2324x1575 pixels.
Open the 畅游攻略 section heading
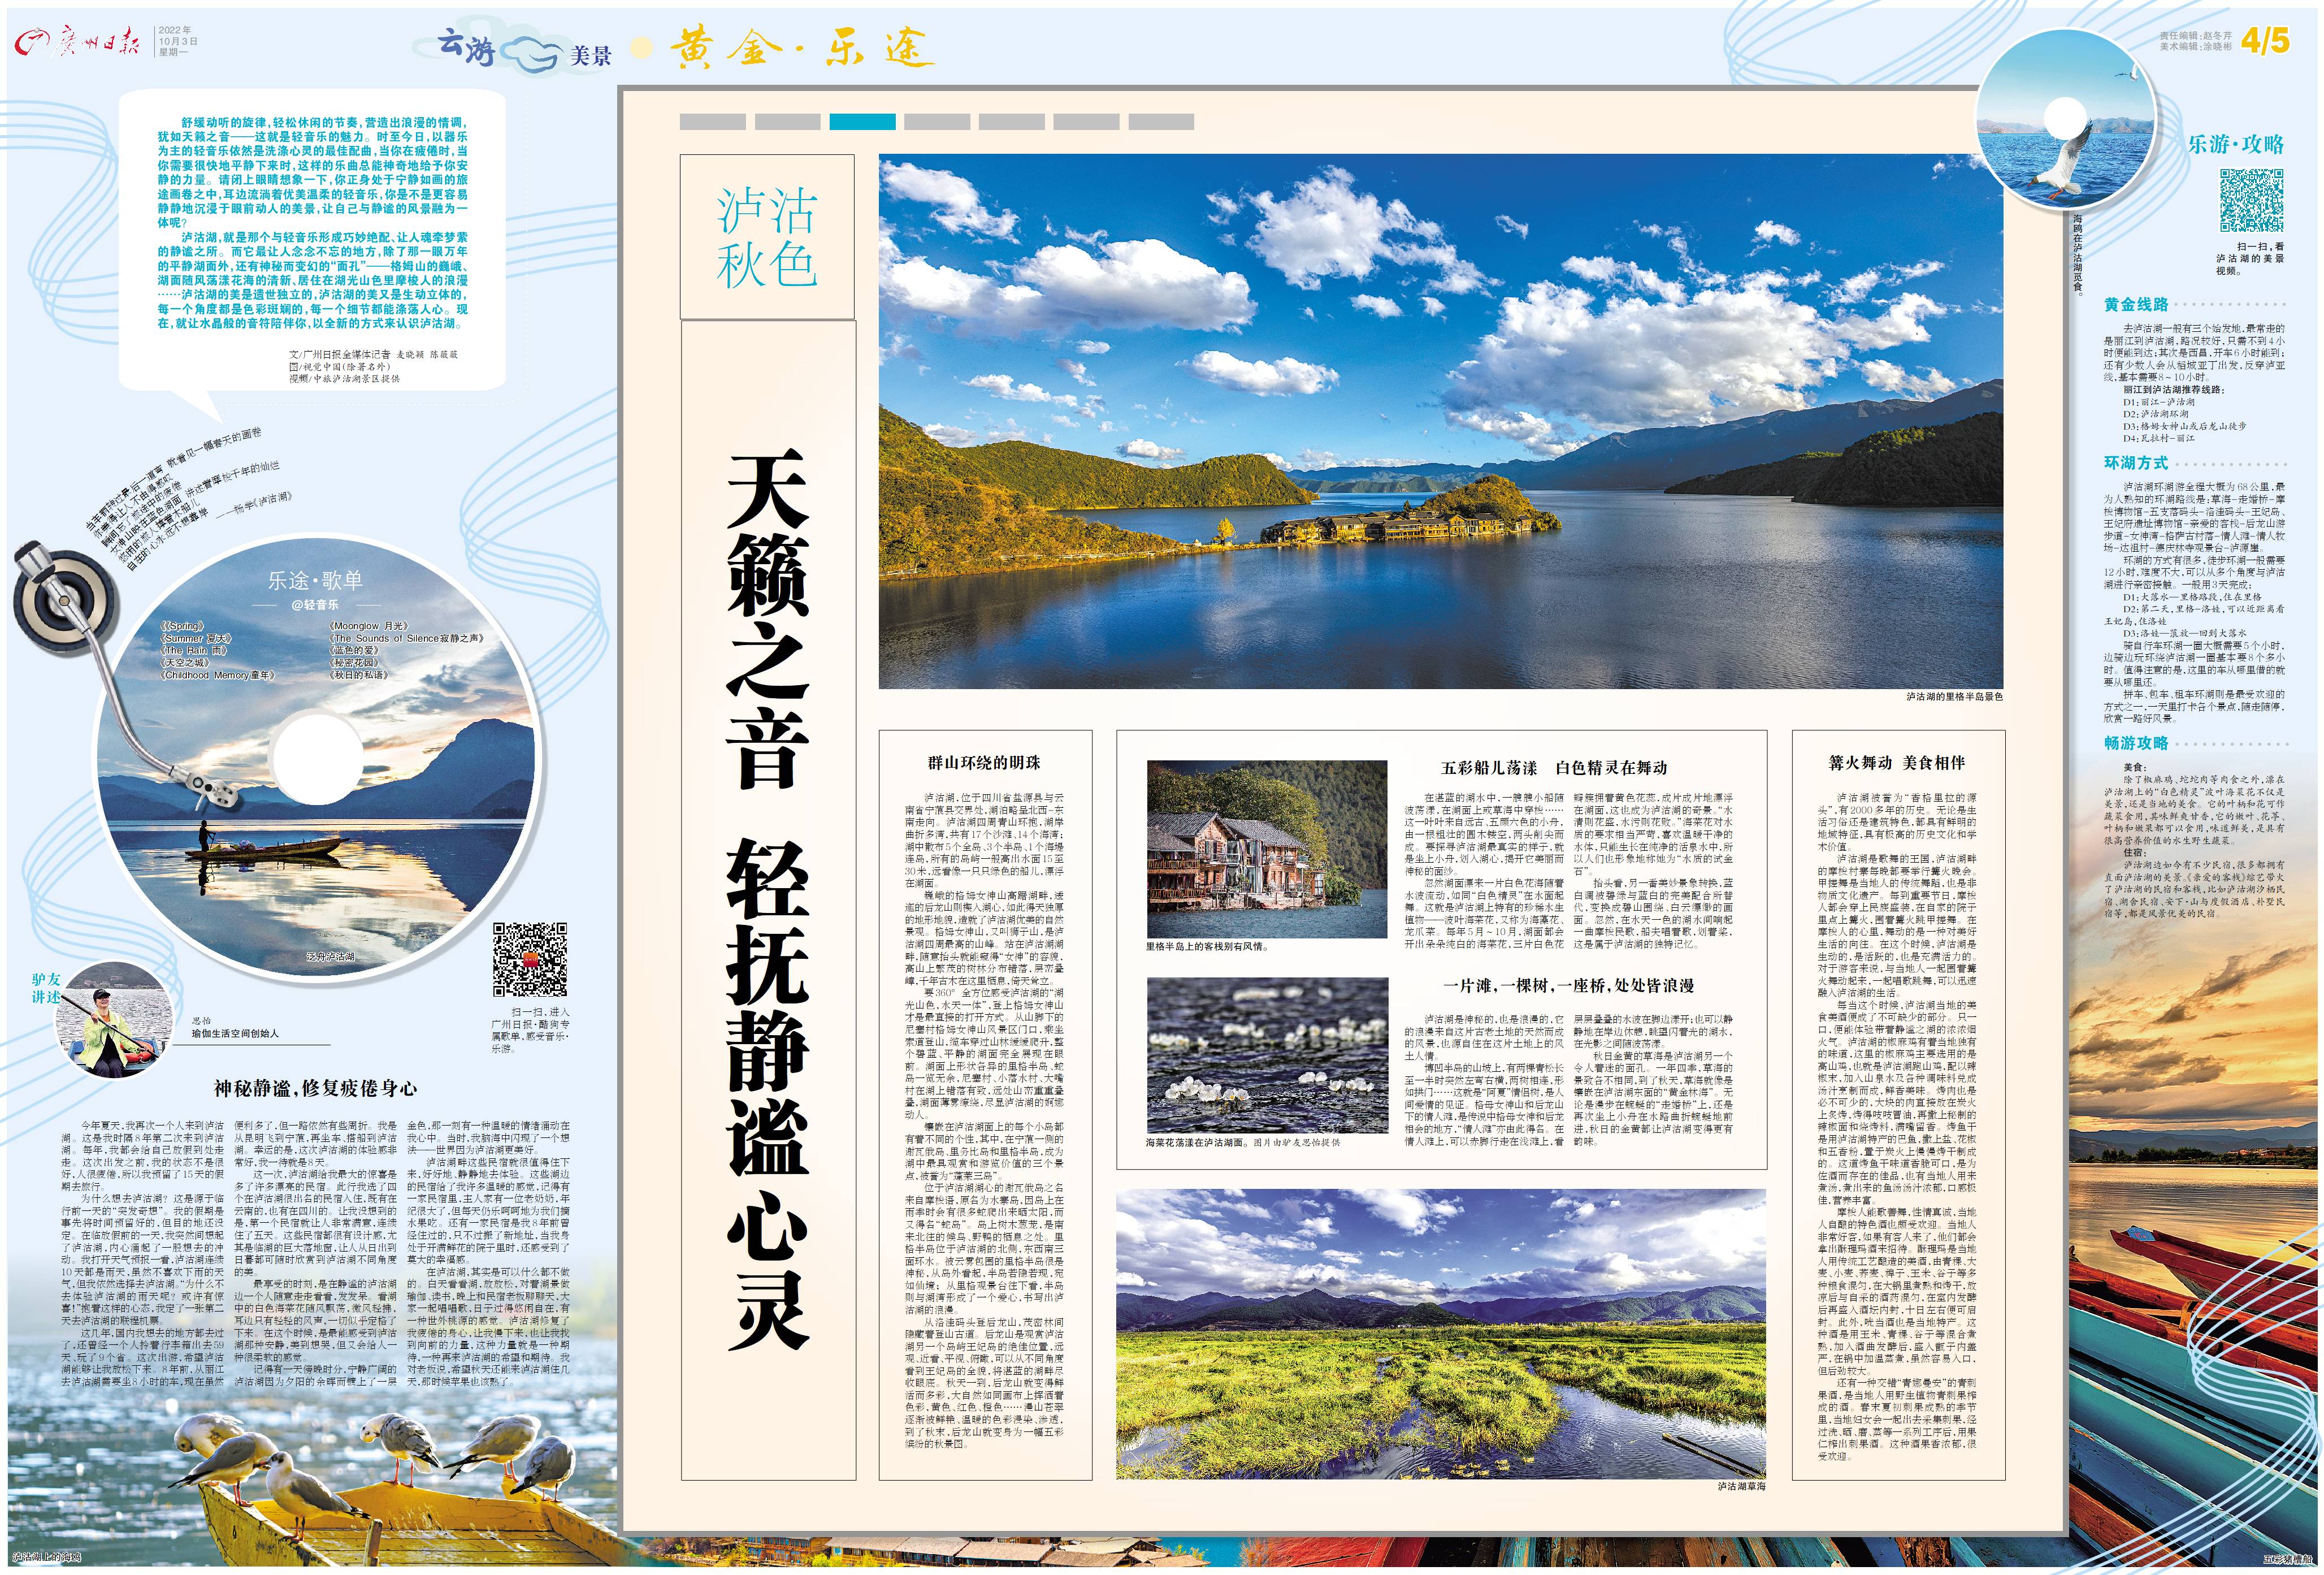tap(2136, 742)
